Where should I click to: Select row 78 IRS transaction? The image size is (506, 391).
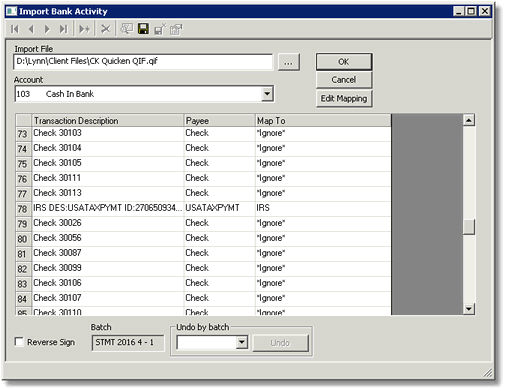(203, 208)
